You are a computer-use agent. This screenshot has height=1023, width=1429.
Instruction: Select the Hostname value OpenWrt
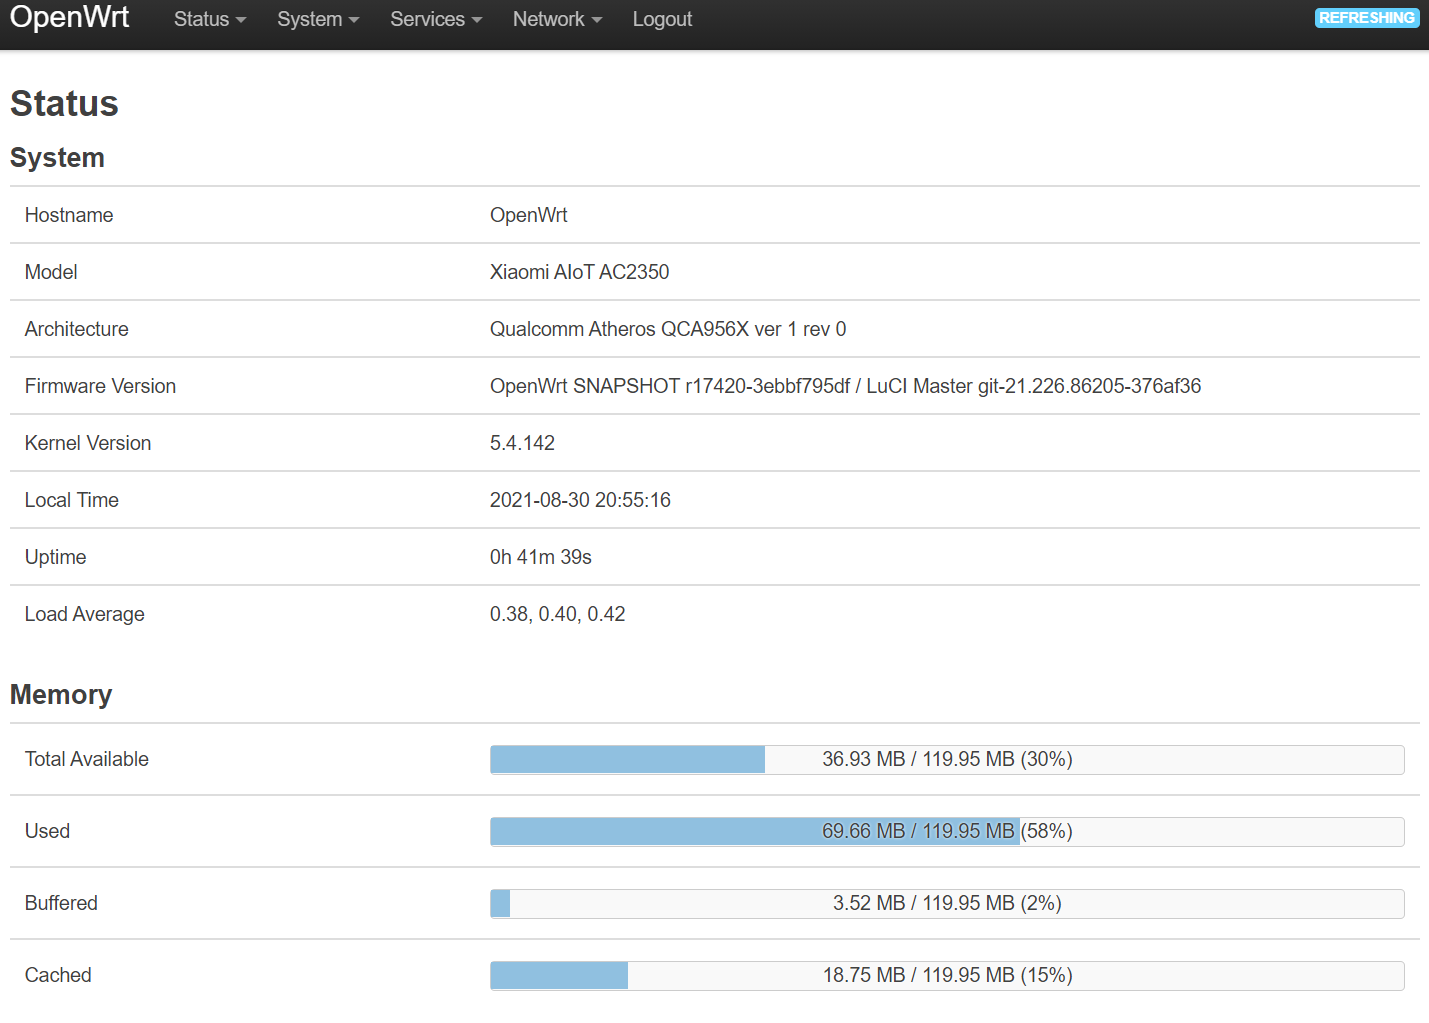[x=528, y=215]
